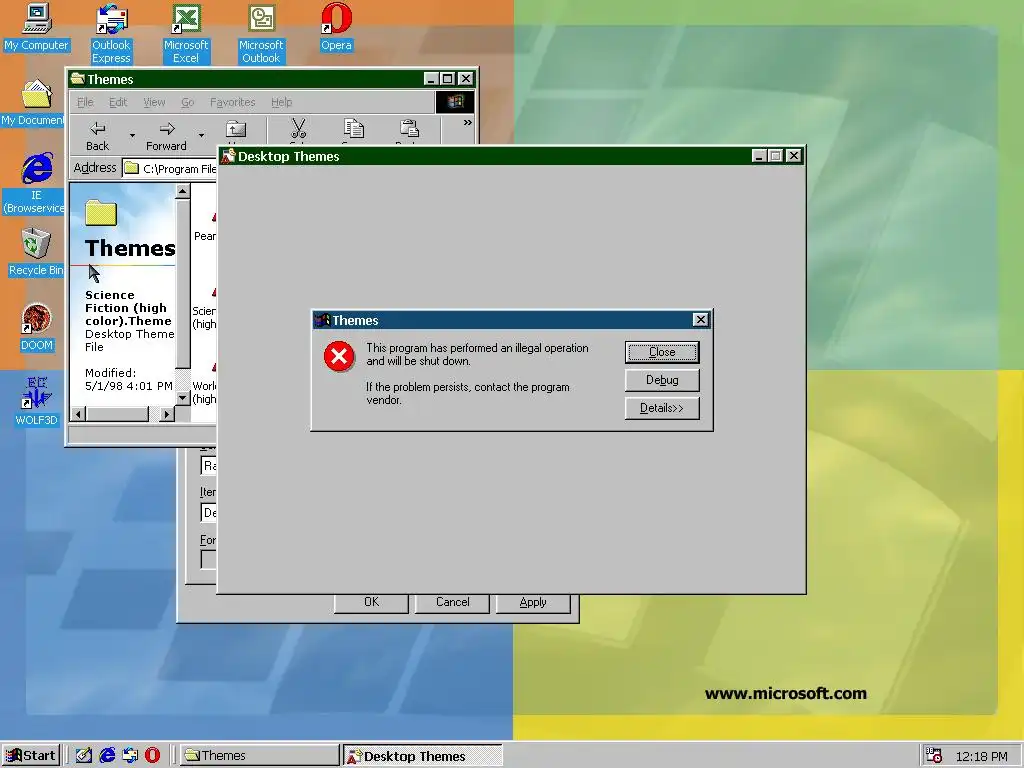The image size is (1024, 768).
Task: Click Copy icon in Themes toolbar
Action: coord(353,131)
